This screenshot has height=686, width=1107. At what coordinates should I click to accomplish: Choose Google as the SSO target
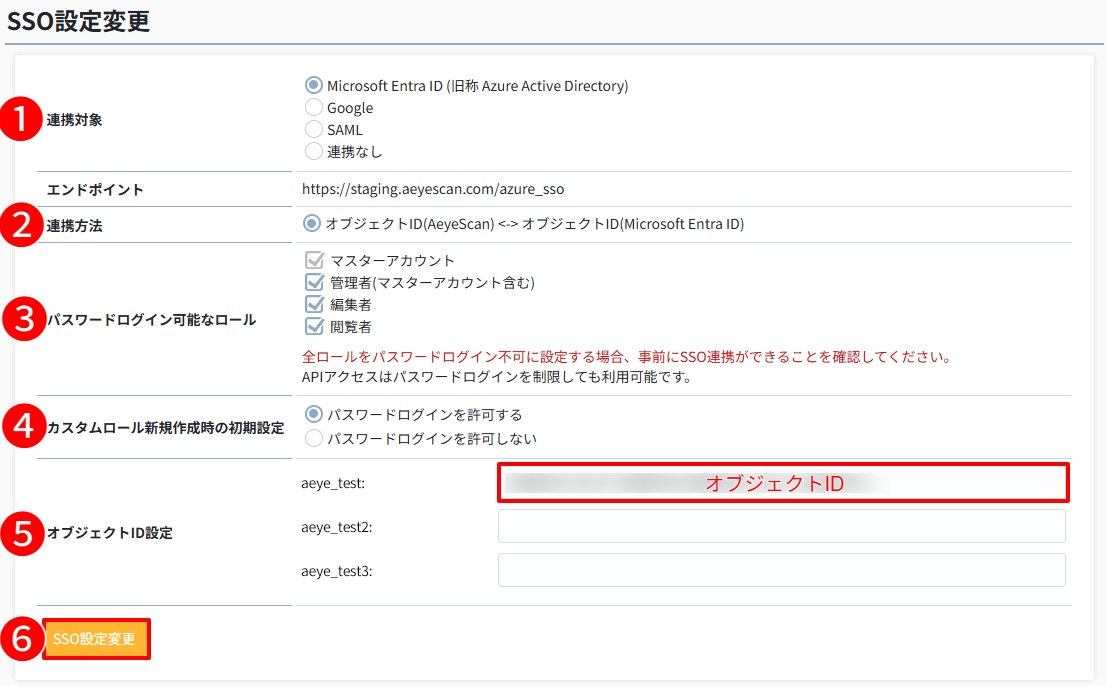(x=314, y=108)
